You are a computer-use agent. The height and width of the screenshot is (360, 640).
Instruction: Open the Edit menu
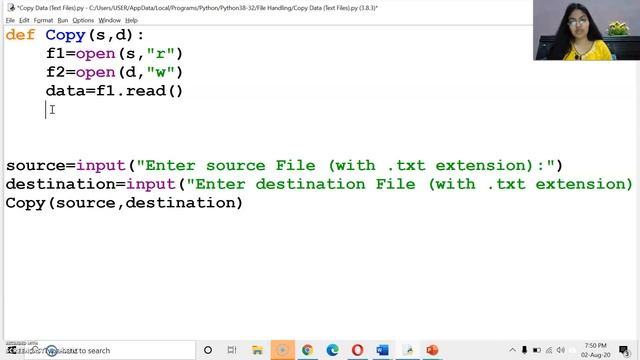tap(24, 20)
